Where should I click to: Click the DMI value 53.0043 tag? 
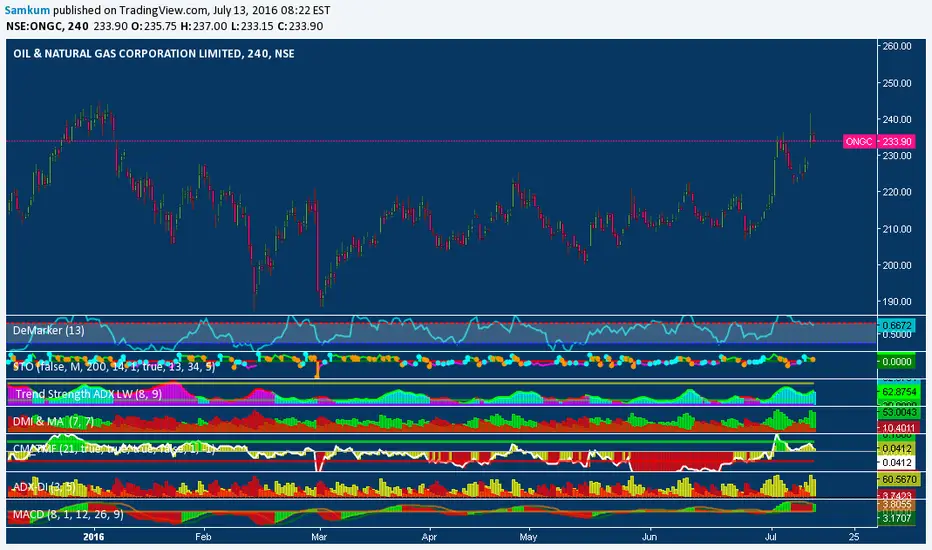click(898, 412)
